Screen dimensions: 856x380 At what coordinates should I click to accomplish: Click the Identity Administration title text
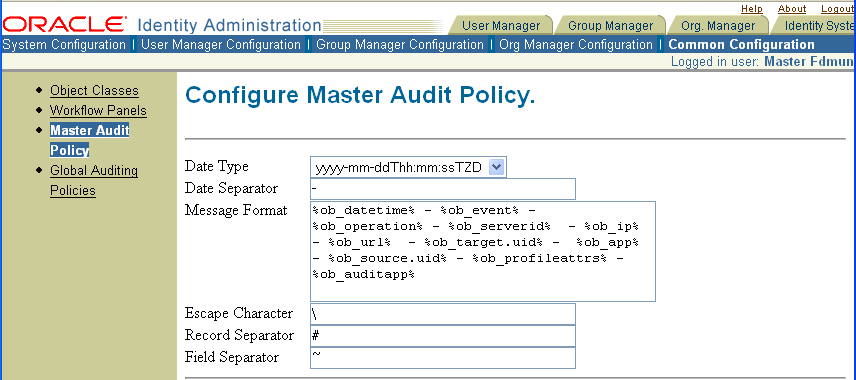click(x=229, y=25)
